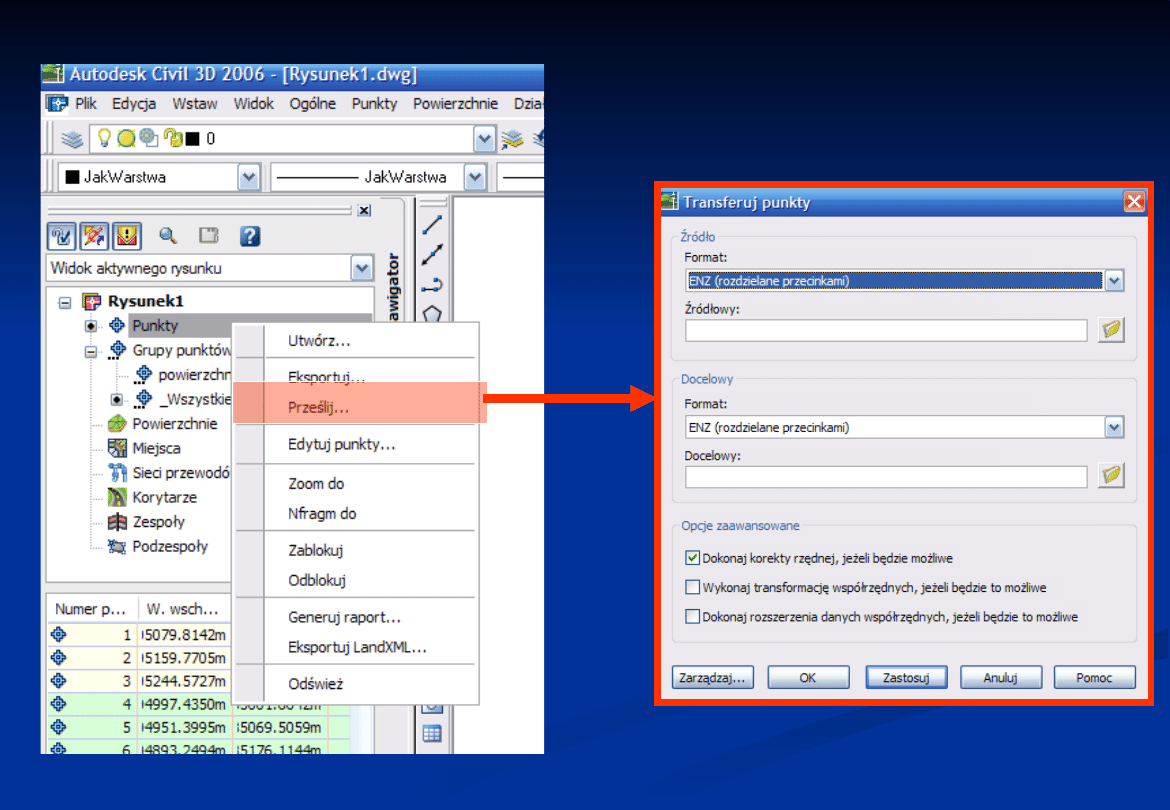The width and height of the screenshot is (1170, 810).
Task: Click the Toolspace warning icon
Action: click(x=127, y=236)
